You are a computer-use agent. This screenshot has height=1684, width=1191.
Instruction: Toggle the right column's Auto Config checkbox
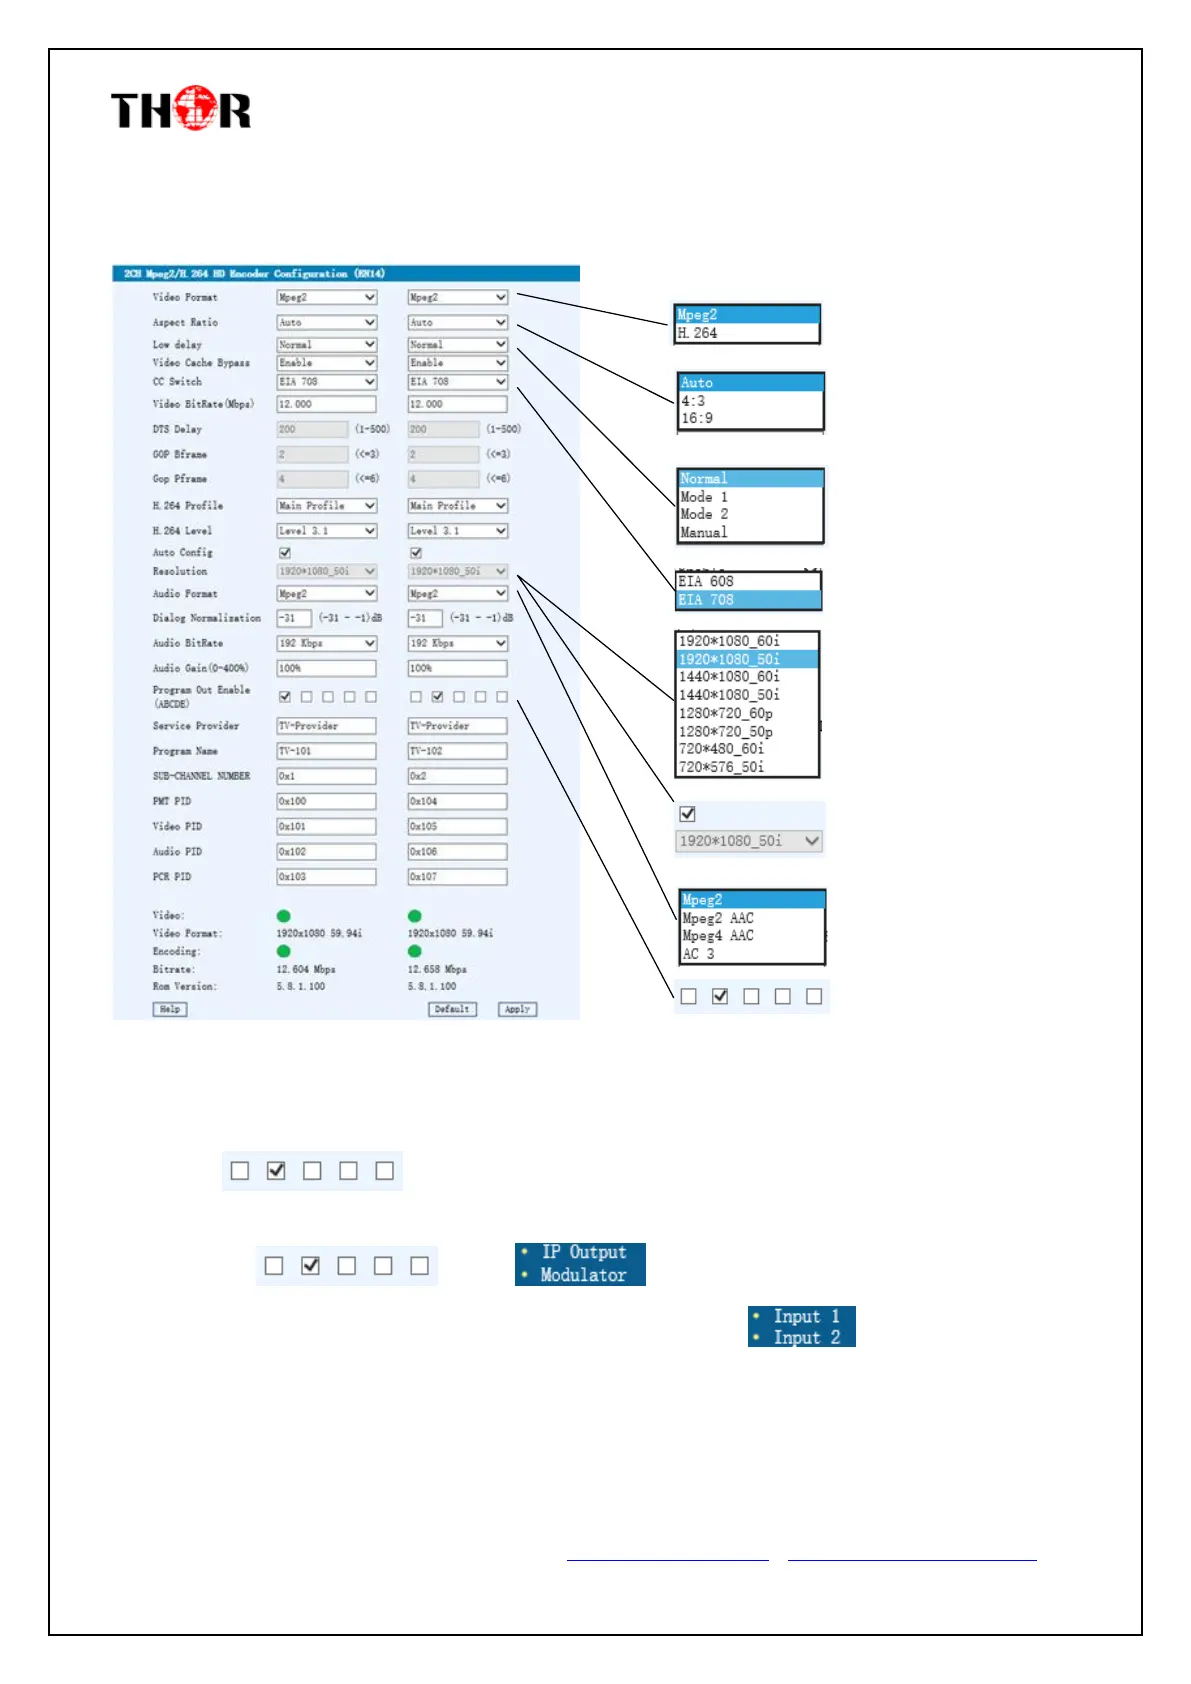[x=416, y=552]
